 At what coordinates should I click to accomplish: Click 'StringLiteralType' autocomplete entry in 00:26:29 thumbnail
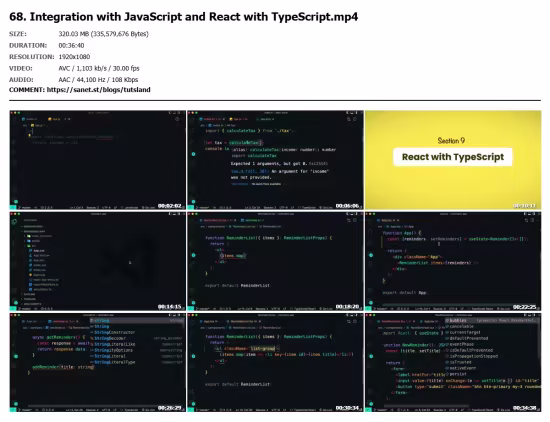tap(115, 362)
